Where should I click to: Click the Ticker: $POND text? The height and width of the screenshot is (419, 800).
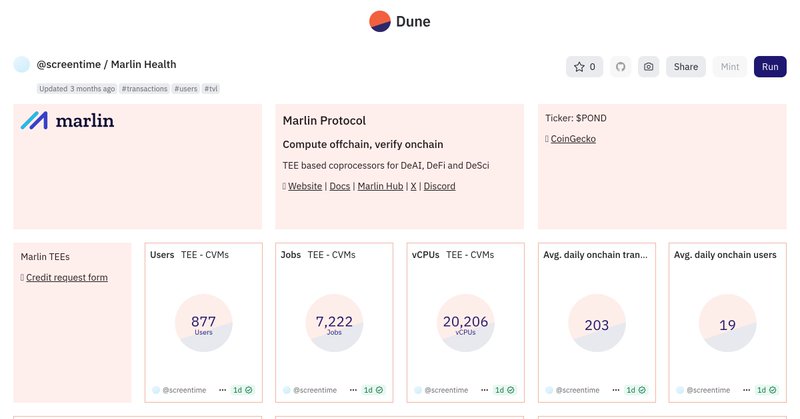pos(576,118)
